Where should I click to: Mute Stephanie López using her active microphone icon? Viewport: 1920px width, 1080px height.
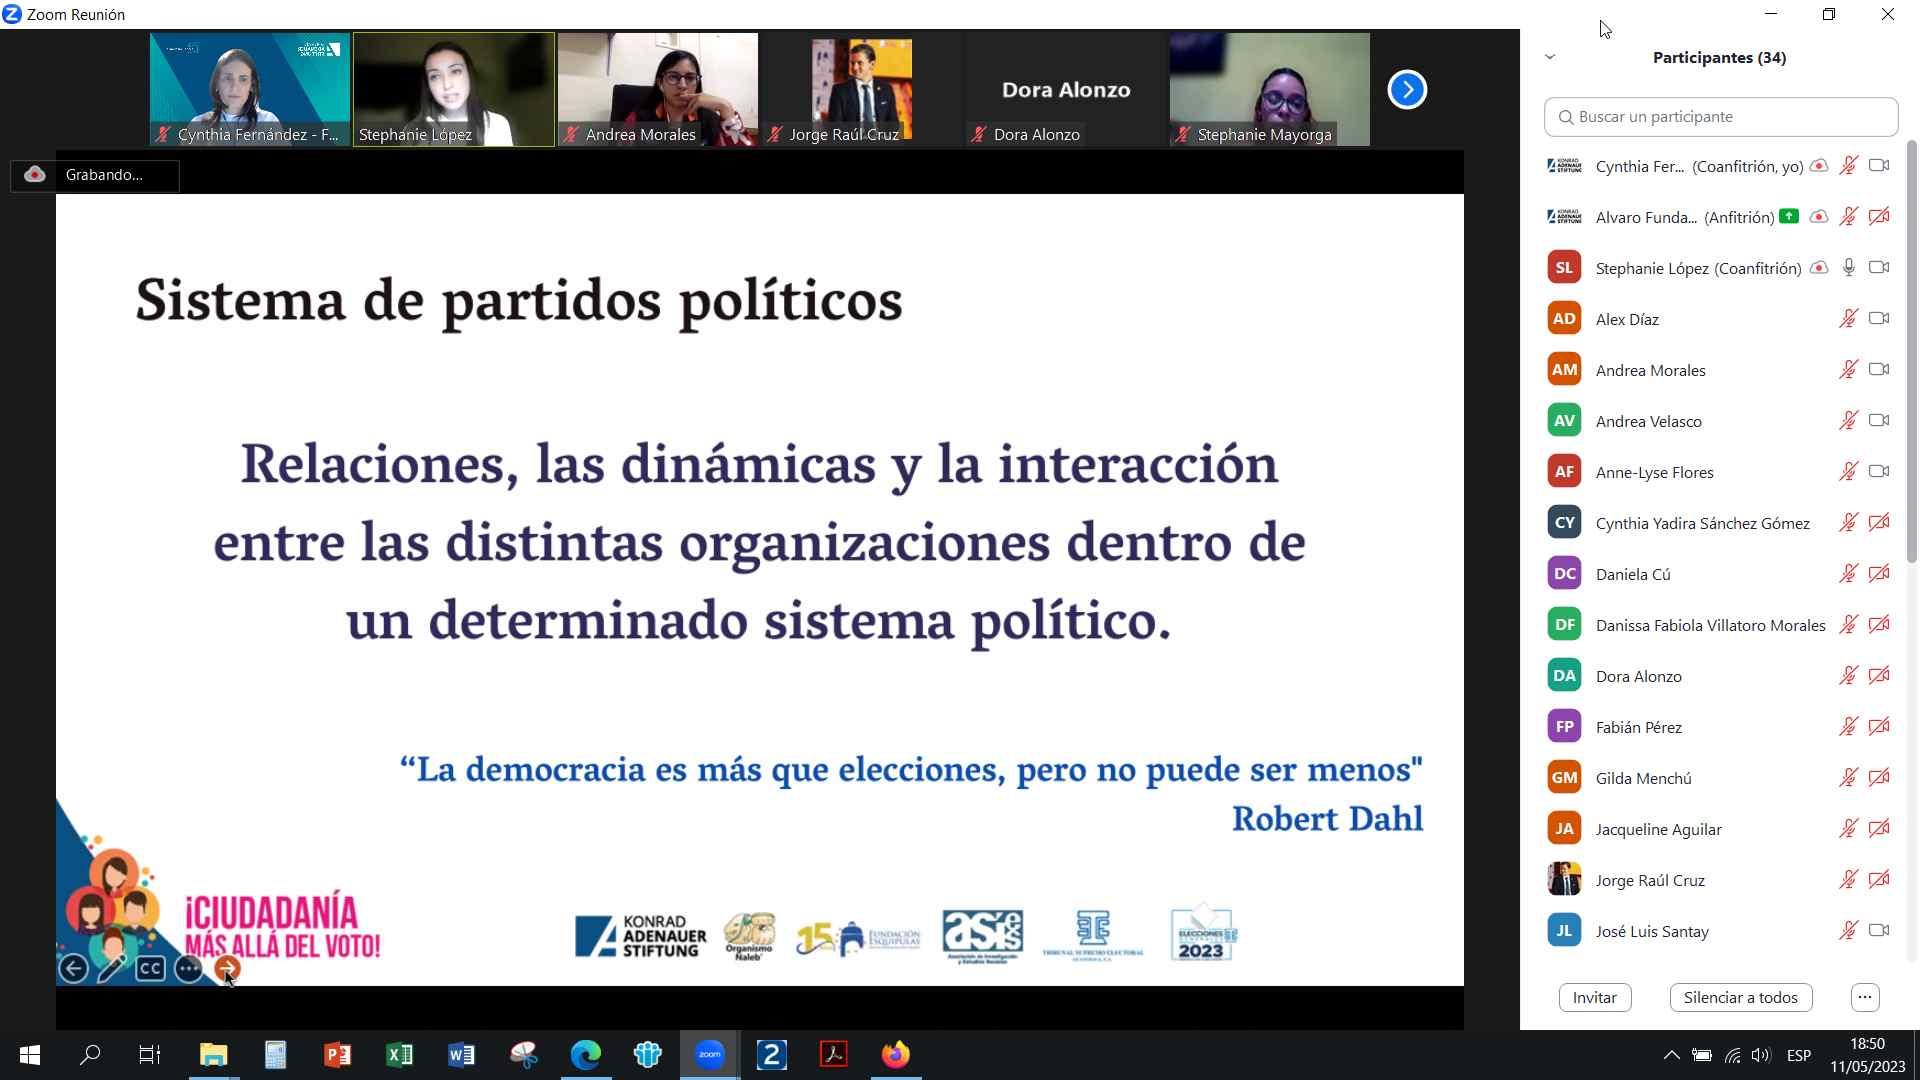(x=1849, y=267)
